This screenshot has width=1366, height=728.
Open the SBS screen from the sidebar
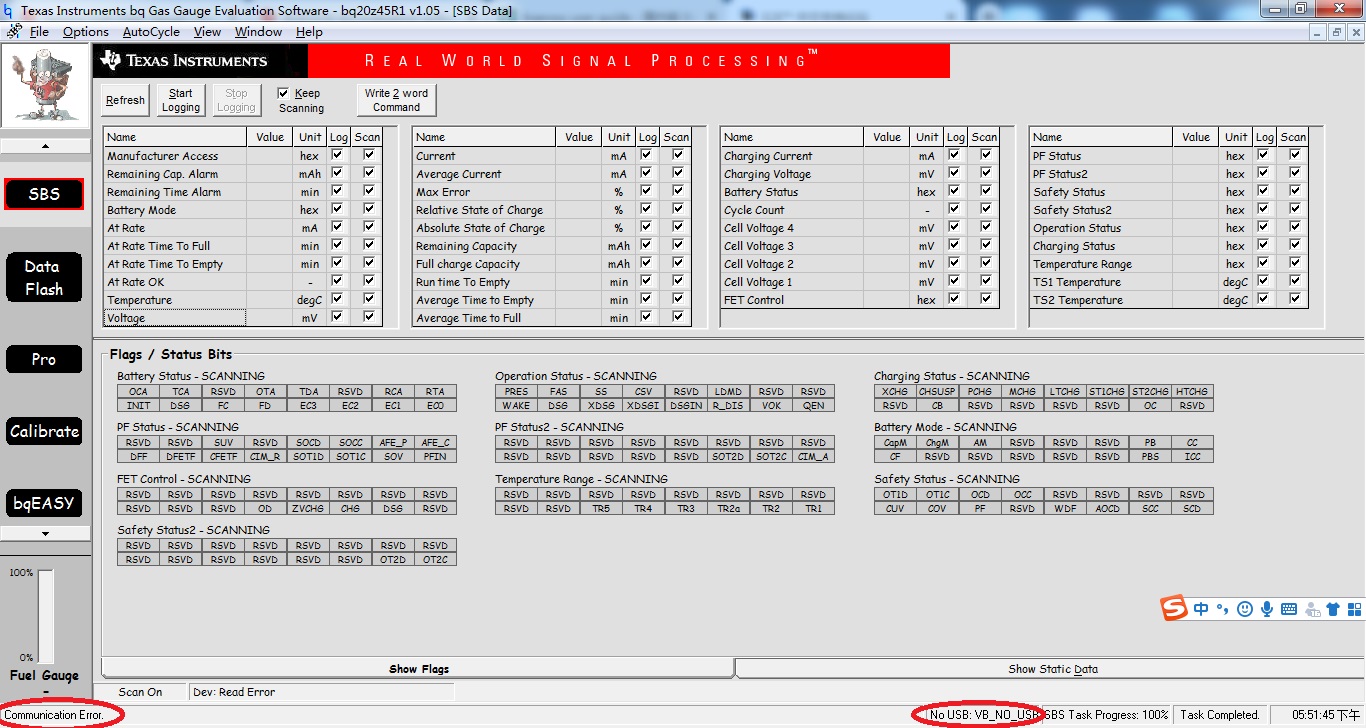[44, 194]
